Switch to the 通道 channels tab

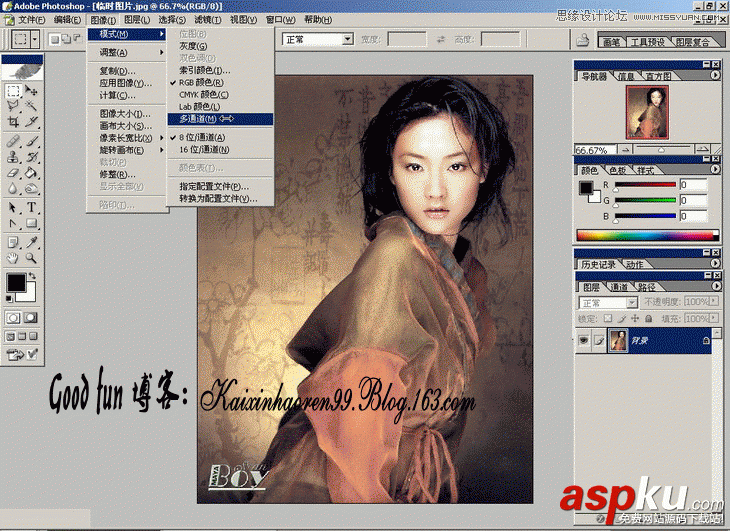tap(619, 287)
